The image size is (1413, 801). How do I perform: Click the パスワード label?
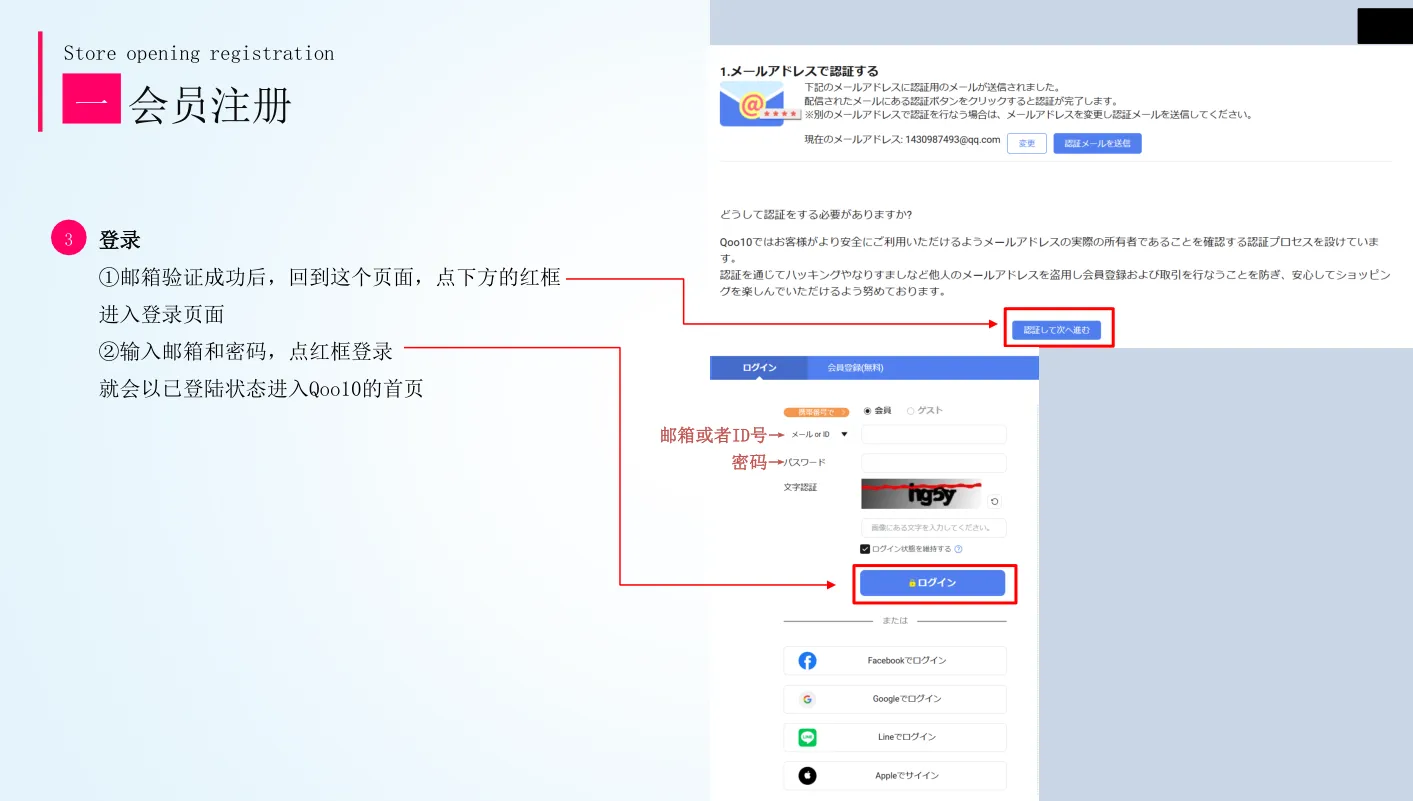(805, 462)
